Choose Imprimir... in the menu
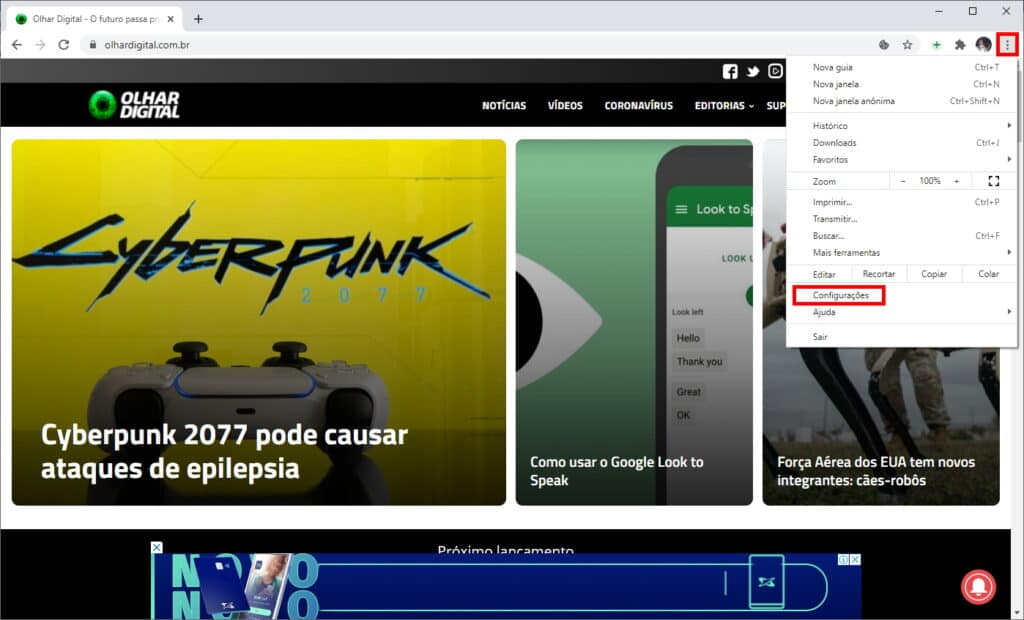Image resolution: width=1024 pixels, height=620 pixels. [x=902, y=202]
